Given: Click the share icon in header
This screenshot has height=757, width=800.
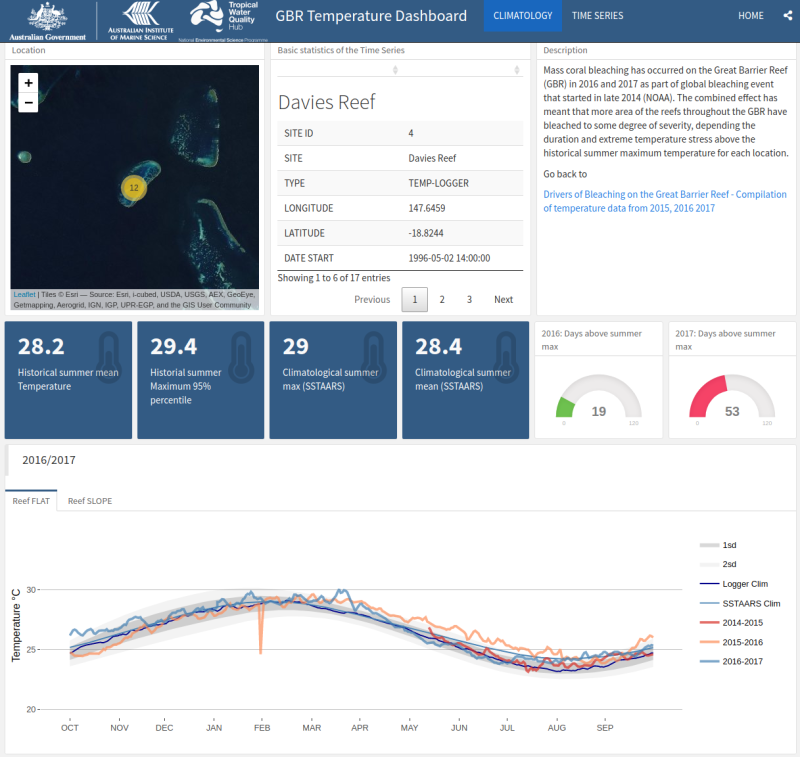Looking at the screenshot, I should click(788, 15).
